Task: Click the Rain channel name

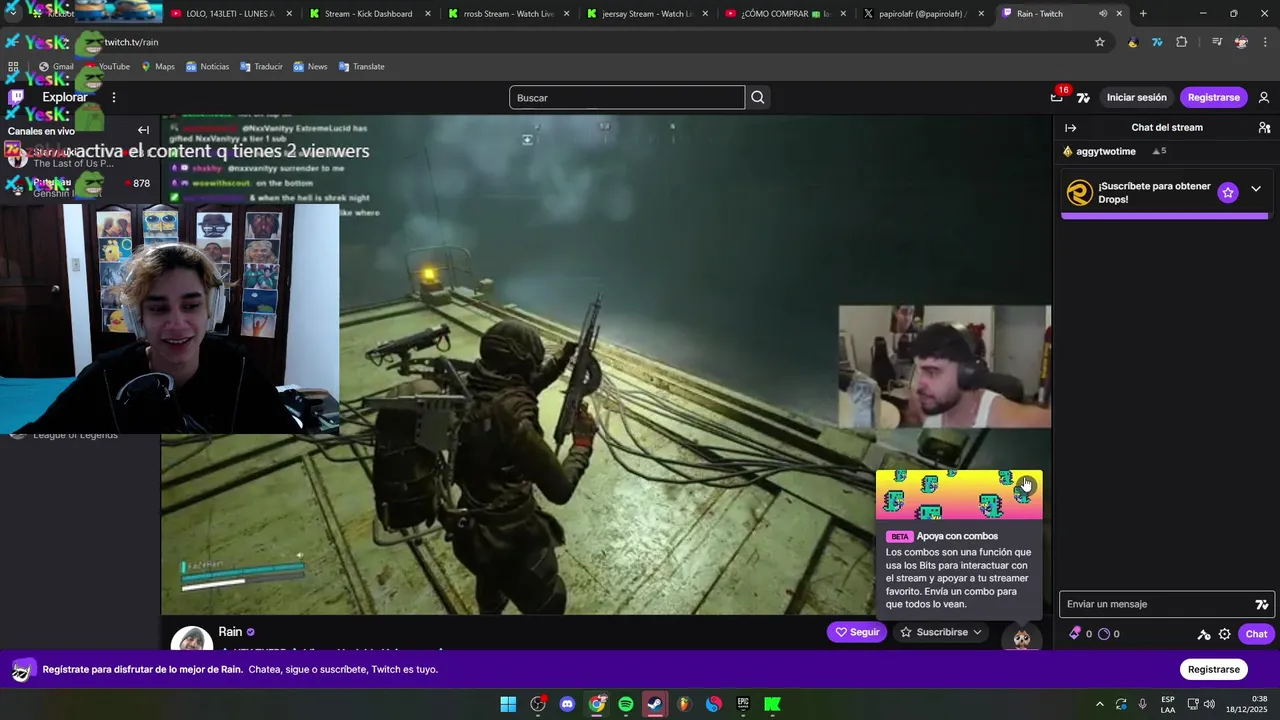Action: click(x=230, y=632)
